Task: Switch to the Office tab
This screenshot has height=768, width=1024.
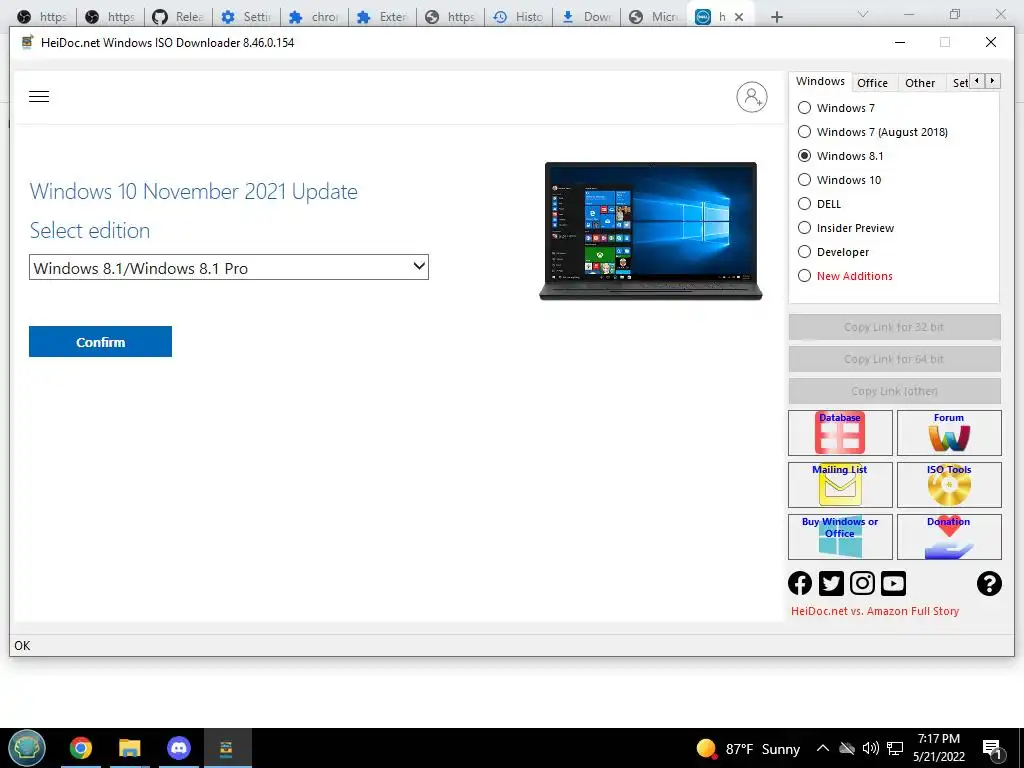Action: pos(872,83)
